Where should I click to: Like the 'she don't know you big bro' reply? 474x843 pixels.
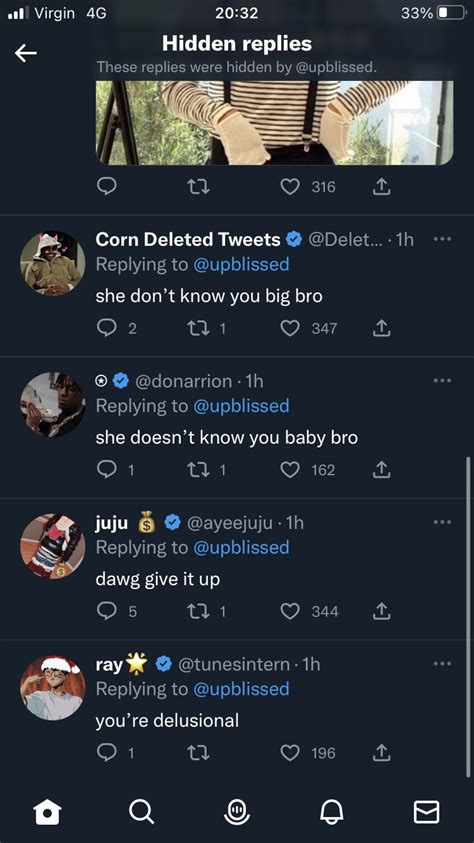[x=290, y=328]
